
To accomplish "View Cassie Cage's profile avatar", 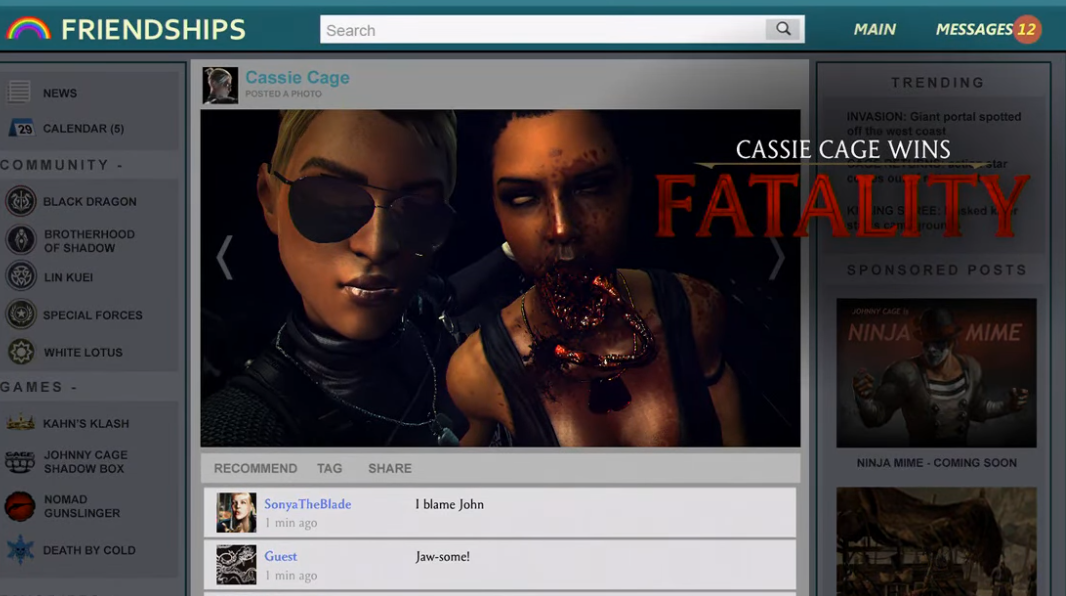I will (x=220, y=85).
